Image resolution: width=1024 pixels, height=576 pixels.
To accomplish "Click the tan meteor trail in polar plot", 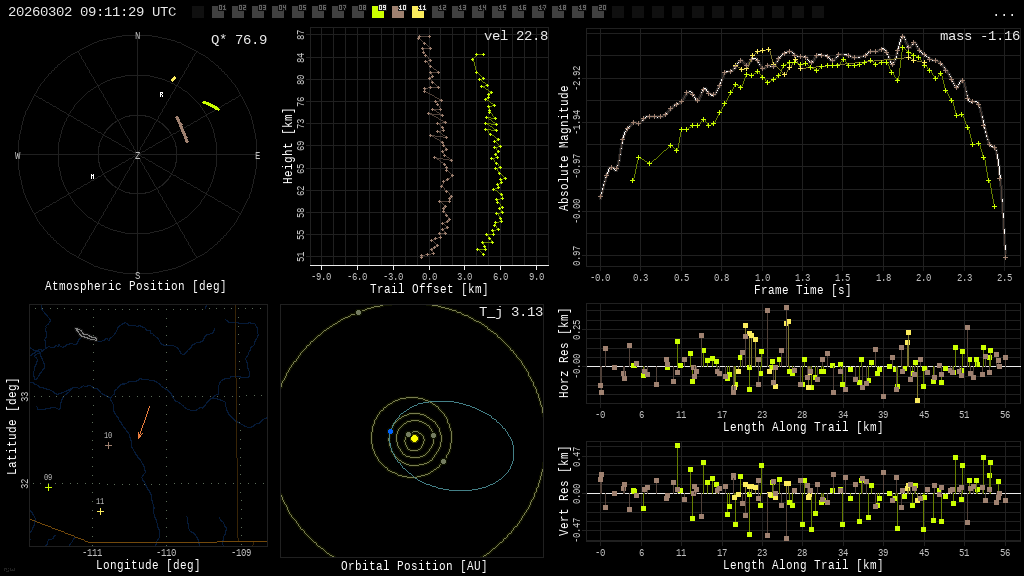I will pyautogui.click(x=182, y=129).
